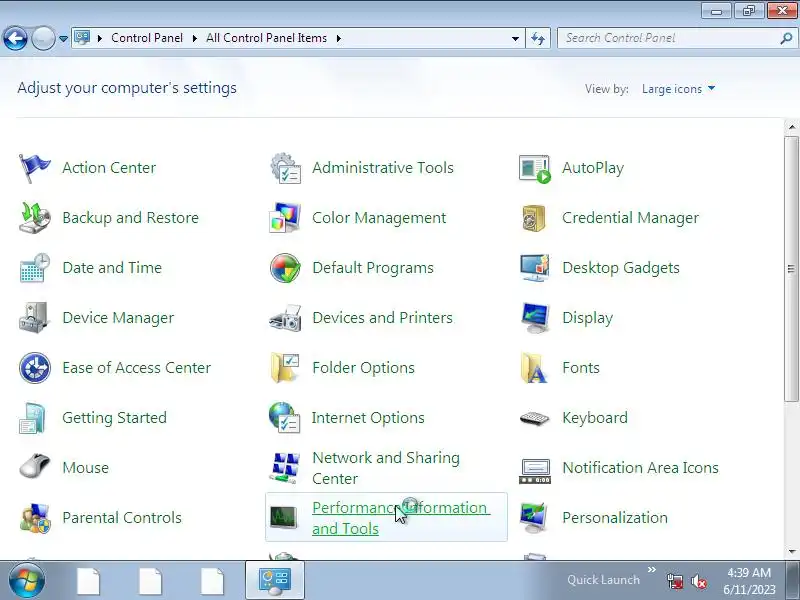Expand arrow after All Control Panel Items

pyautogui.click(x=338, y=38)
